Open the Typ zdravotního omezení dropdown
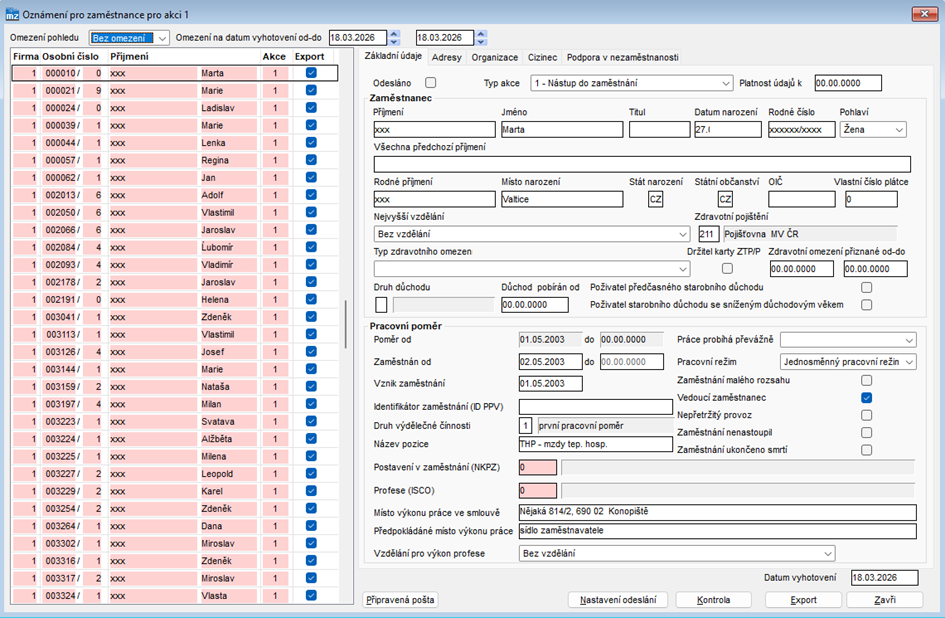 [532, 269]
